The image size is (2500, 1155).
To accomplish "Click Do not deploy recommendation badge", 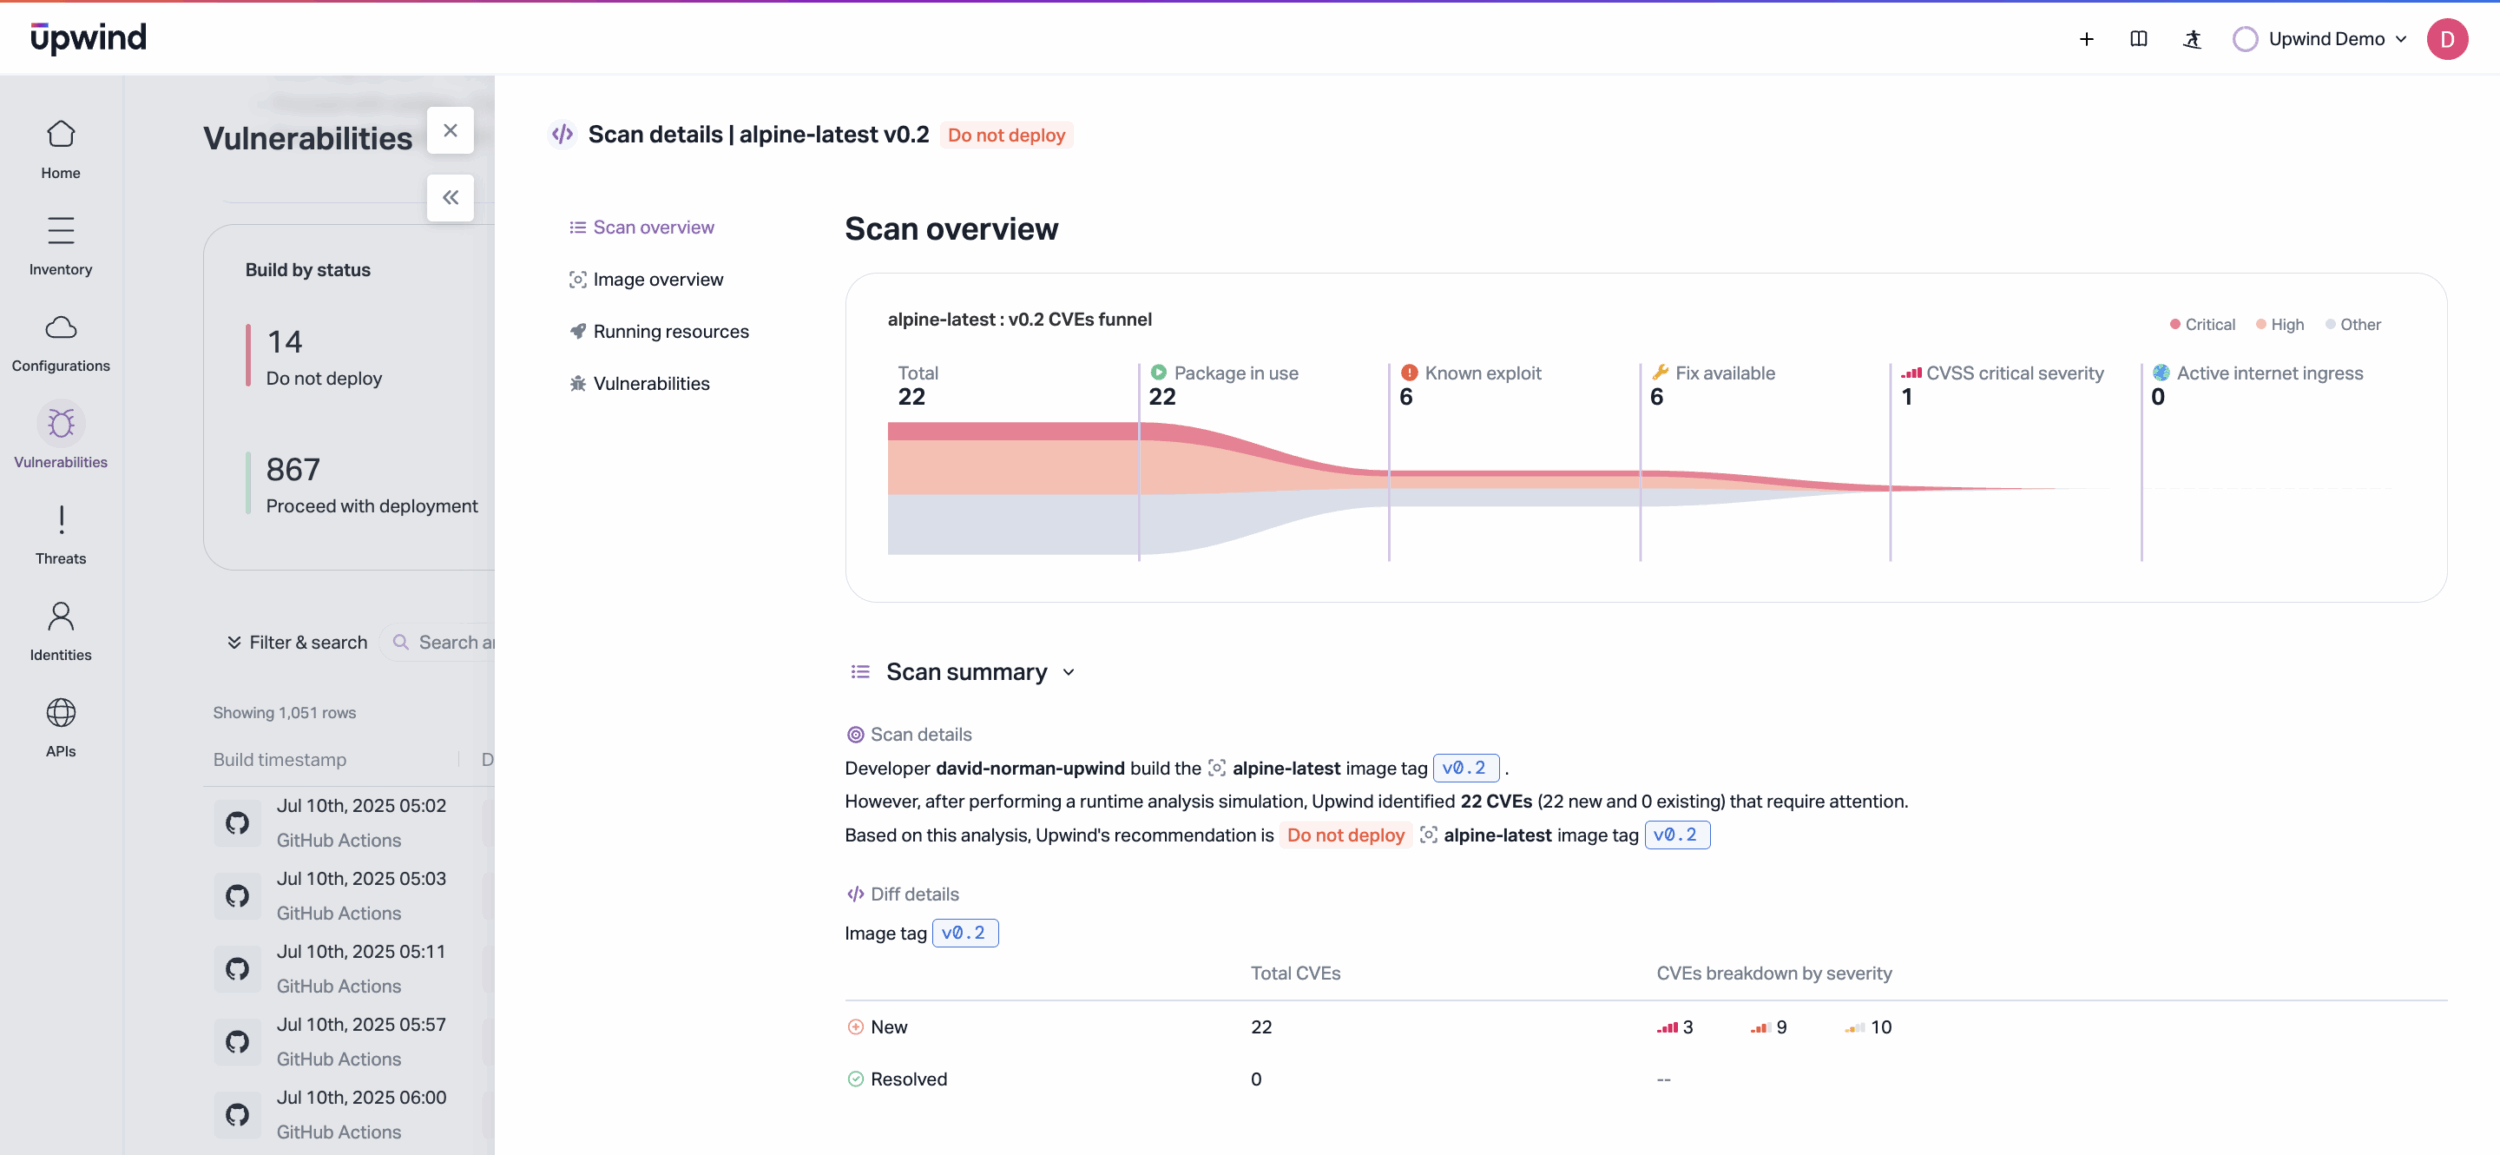I will (x=1345, y=835).
